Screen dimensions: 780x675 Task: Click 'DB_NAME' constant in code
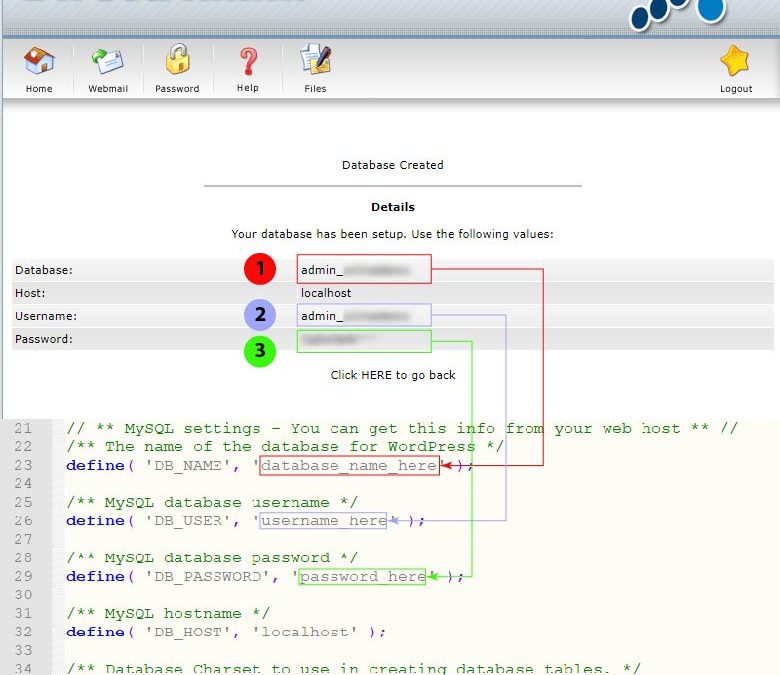tap(188, 466)
